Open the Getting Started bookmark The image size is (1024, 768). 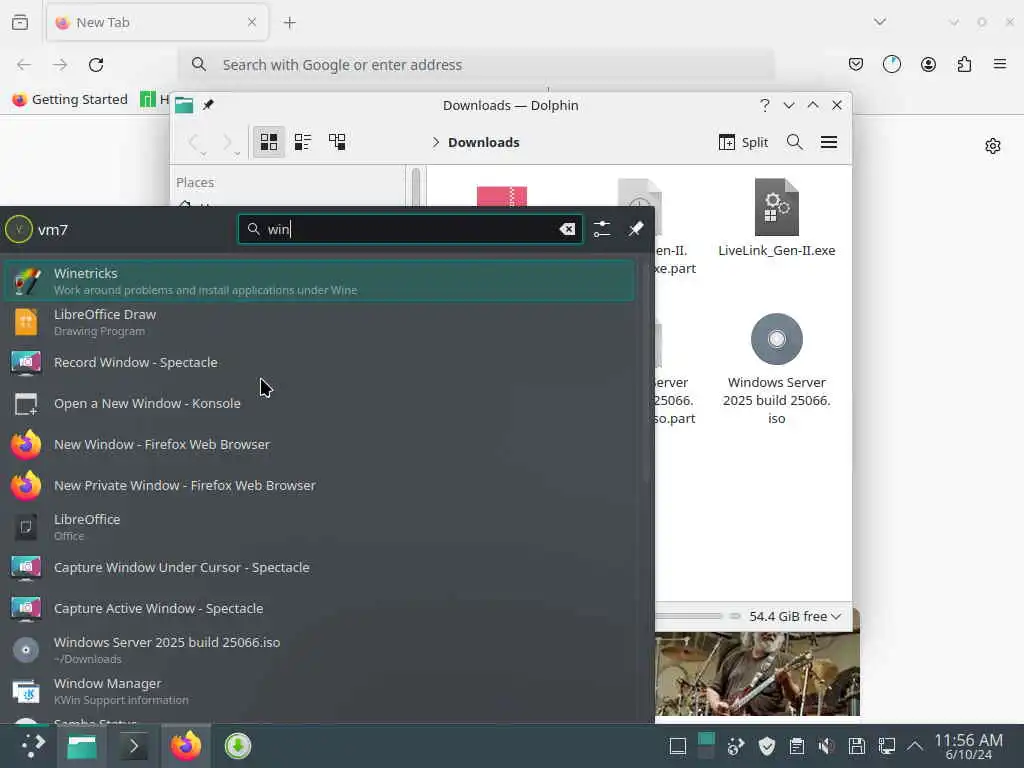70,99
